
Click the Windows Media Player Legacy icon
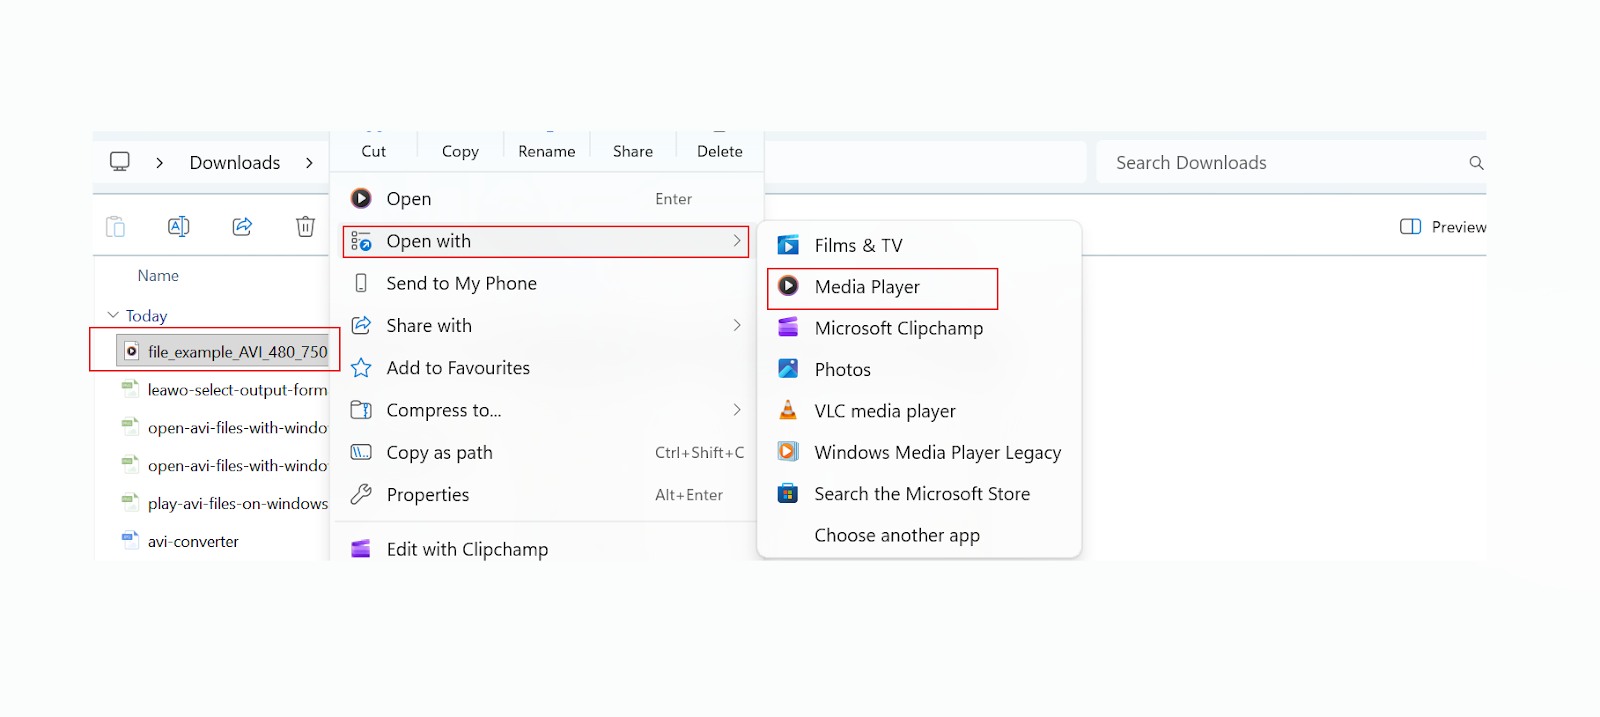788,452
